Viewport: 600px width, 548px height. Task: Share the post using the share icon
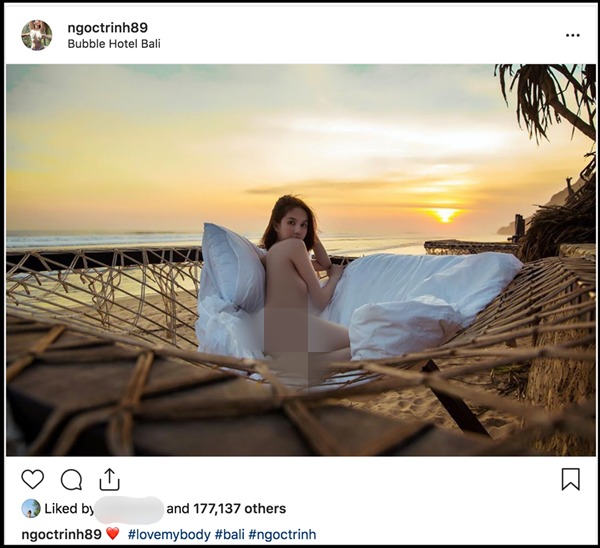pyautogui.click(x=109, y=479)
